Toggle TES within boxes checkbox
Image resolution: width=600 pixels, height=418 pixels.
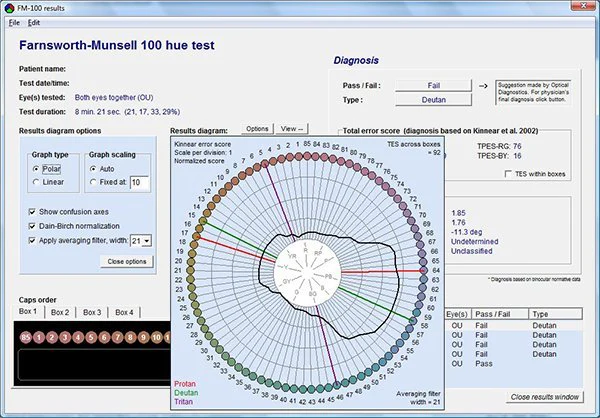508,174
